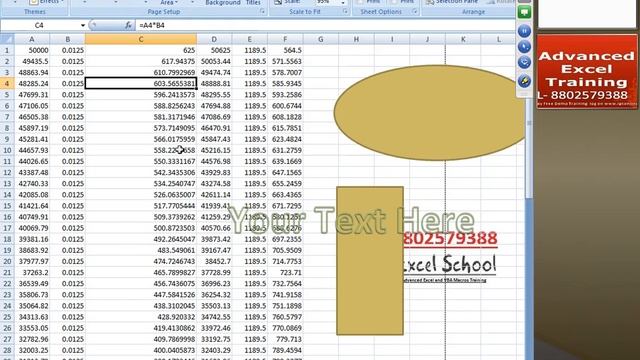Pause recording with the blue pause button
The image size is (640, 360).
coord(524,31)
